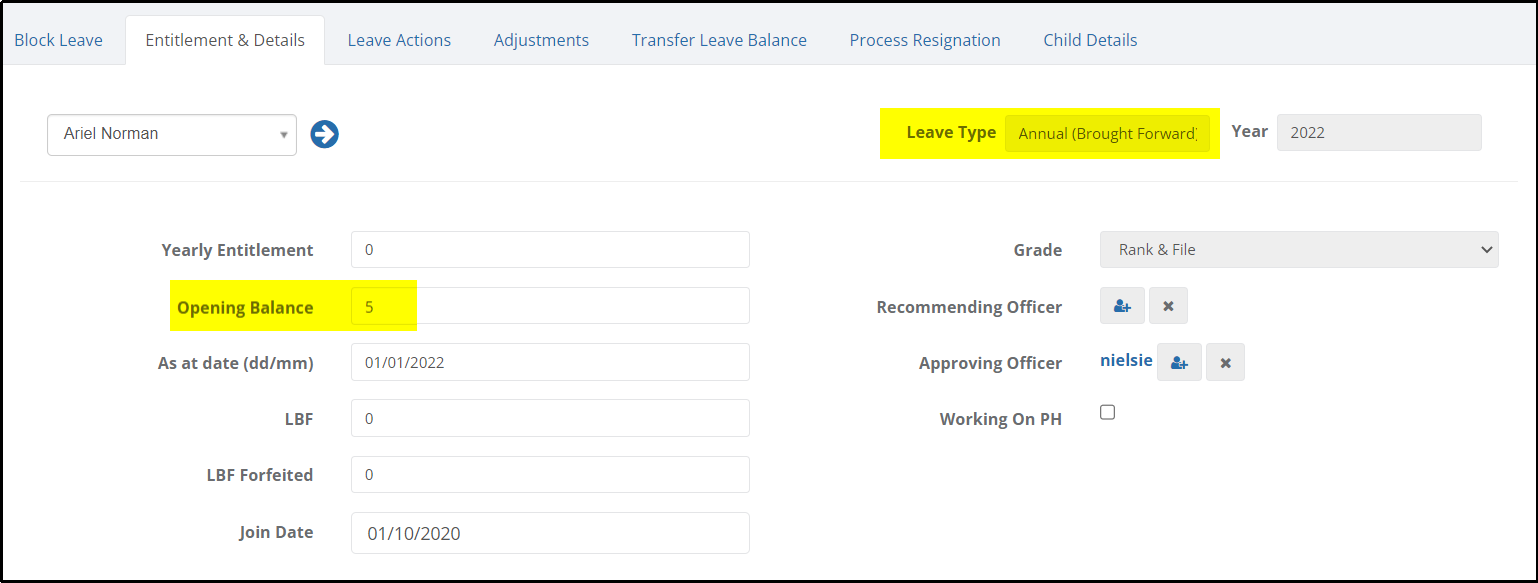Remove Recommending Officer with the x icon
Screen dimensions: 1538x583
pyautogui.click(x=1168, y=306)
